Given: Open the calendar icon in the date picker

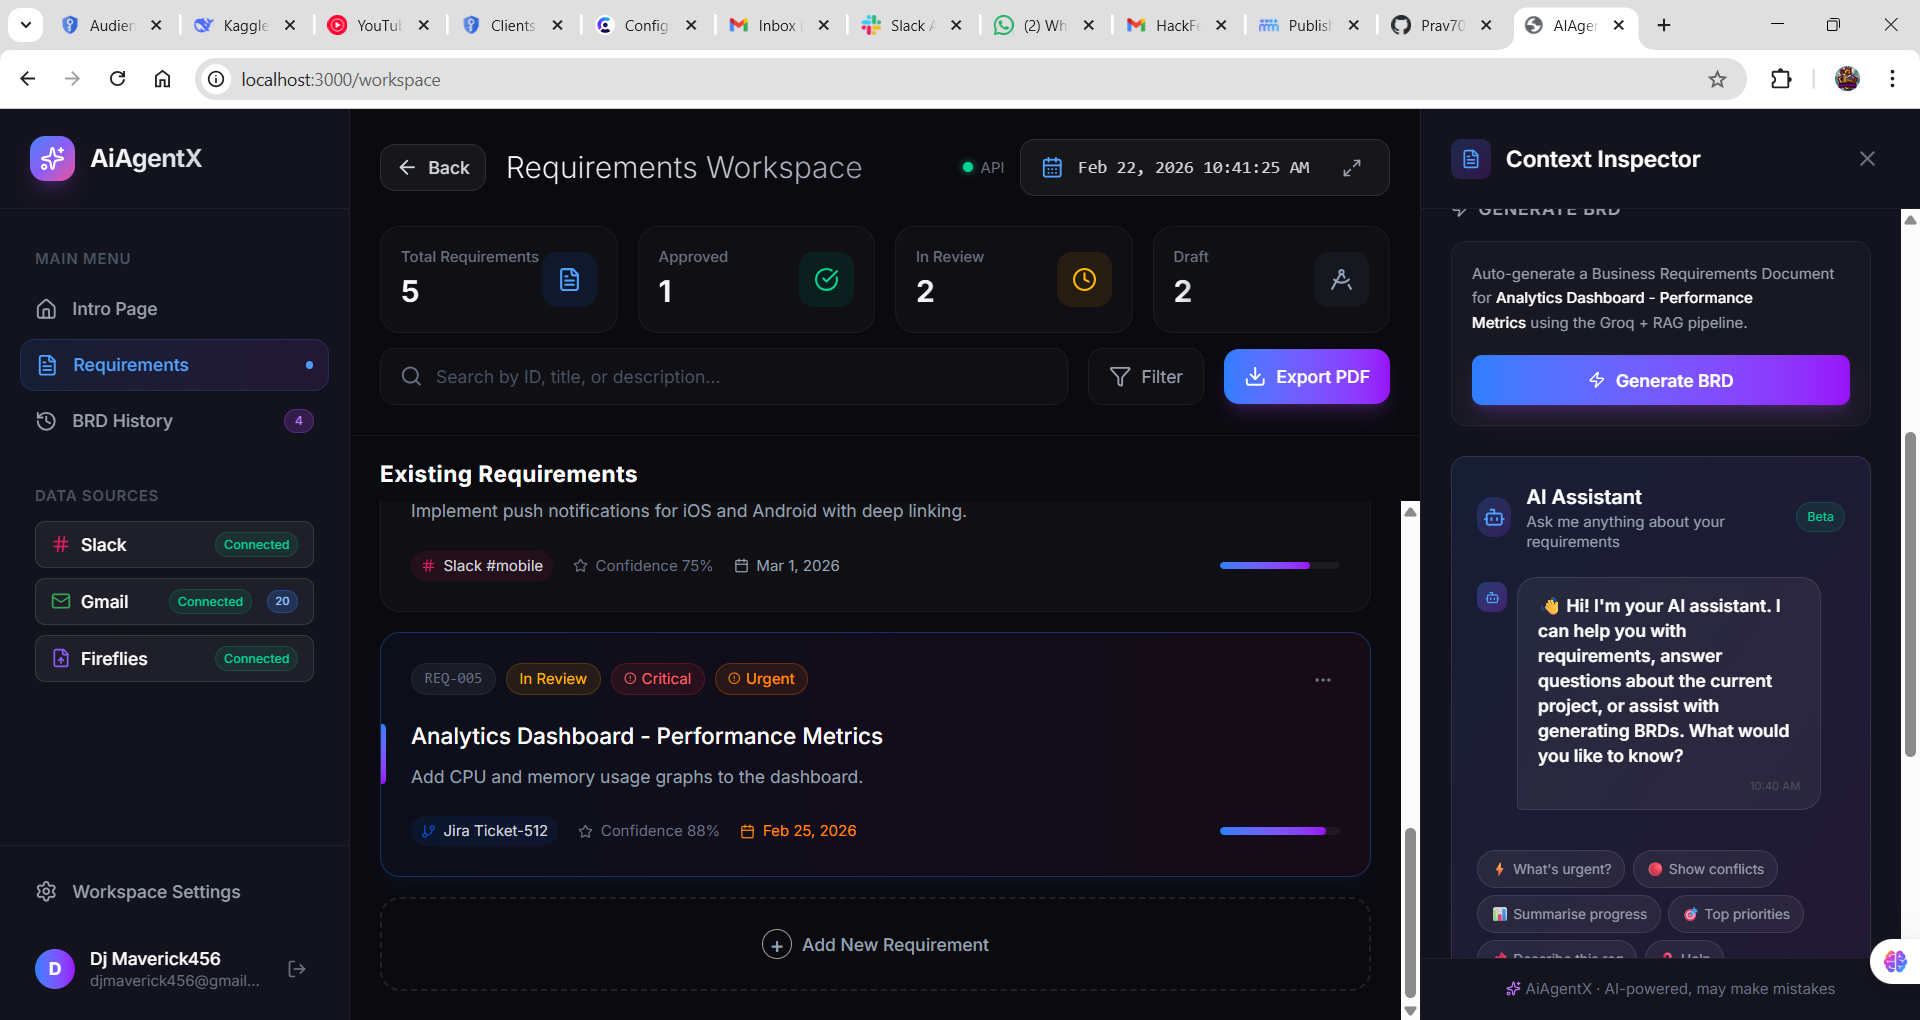Looking at the screenshot, I should point(1052,167).
